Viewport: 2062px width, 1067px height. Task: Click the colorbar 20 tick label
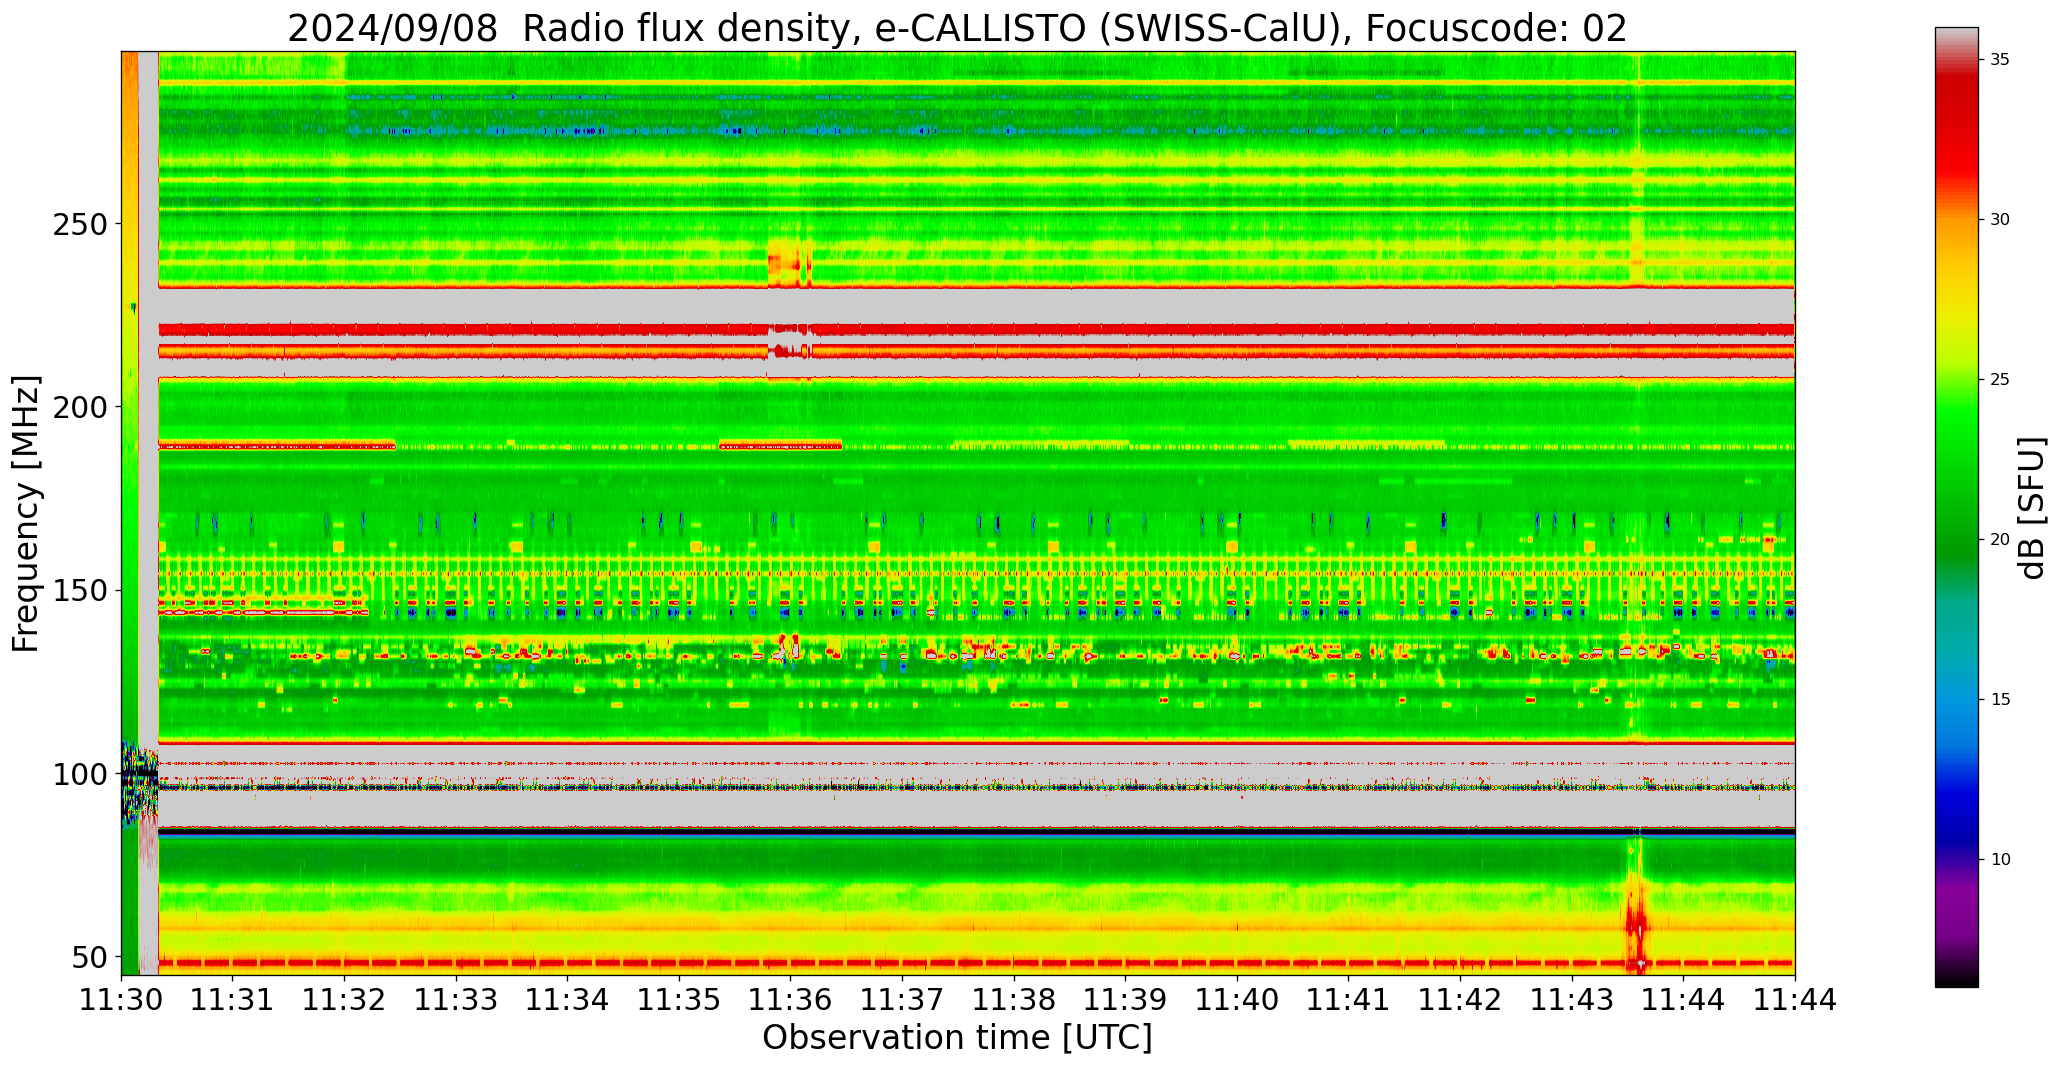coord(2000,540)
